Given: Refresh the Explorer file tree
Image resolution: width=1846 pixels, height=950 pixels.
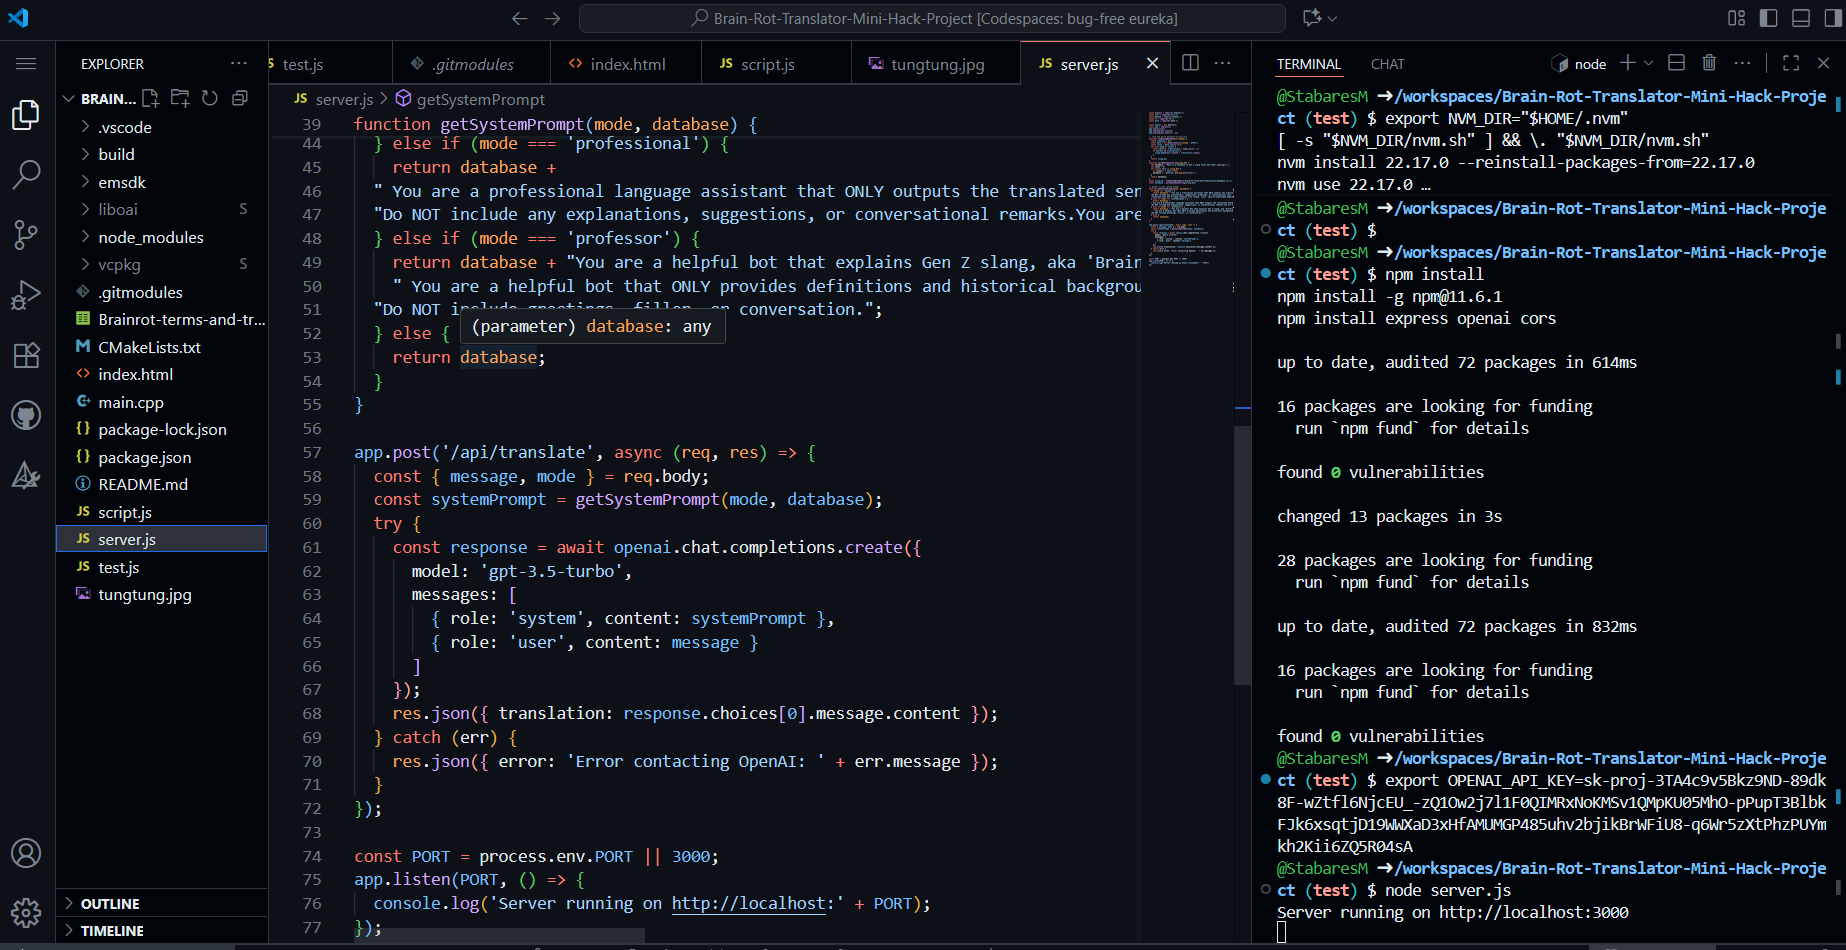Looking at the screenshot, I should click(x=210, y=98).
